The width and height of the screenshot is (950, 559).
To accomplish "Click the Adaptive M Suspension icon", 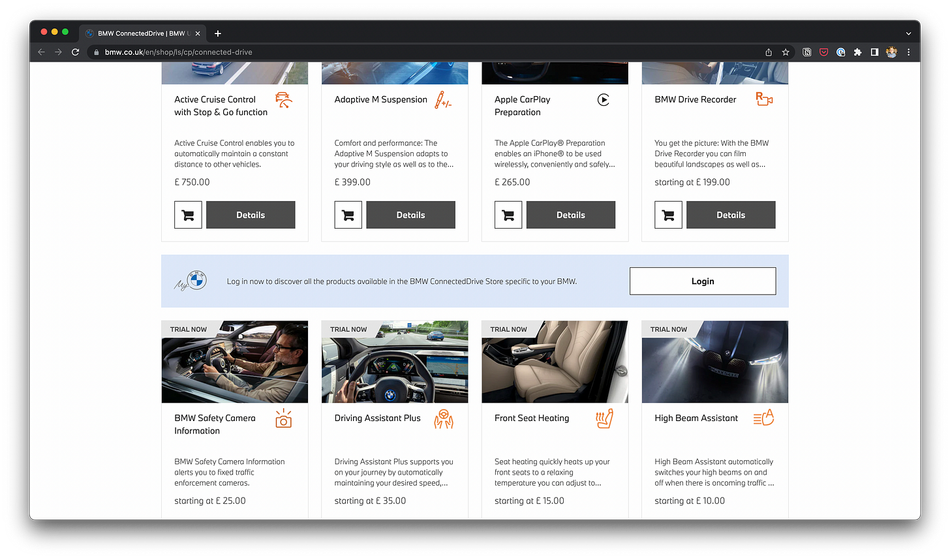I will click(443, 100).
